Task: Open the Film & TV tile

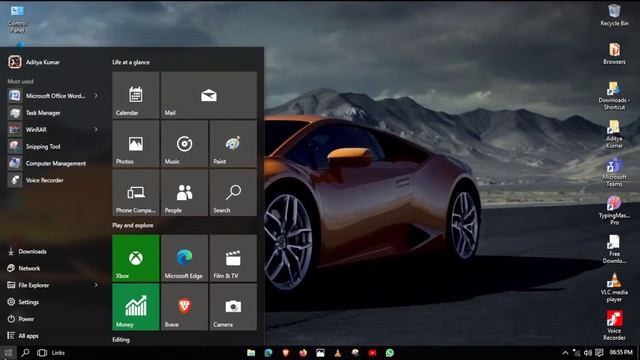Action: (233, 258)
